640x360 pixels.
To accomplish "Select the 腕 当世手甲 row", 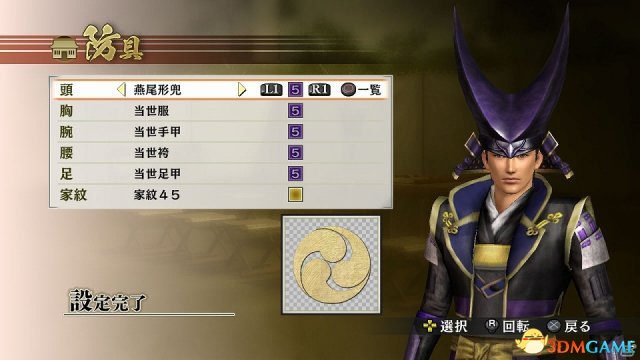I will click(221, 132).
